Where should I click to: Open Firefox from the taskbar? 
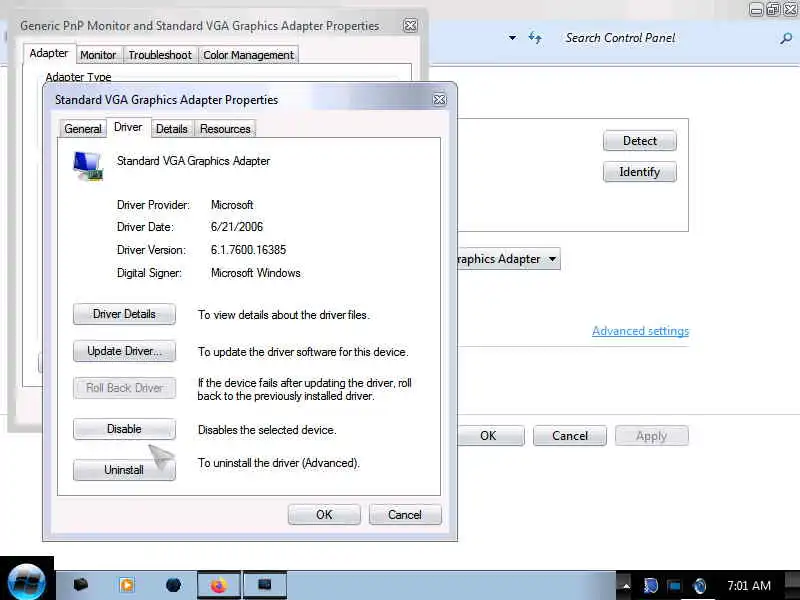coord(219,585)
